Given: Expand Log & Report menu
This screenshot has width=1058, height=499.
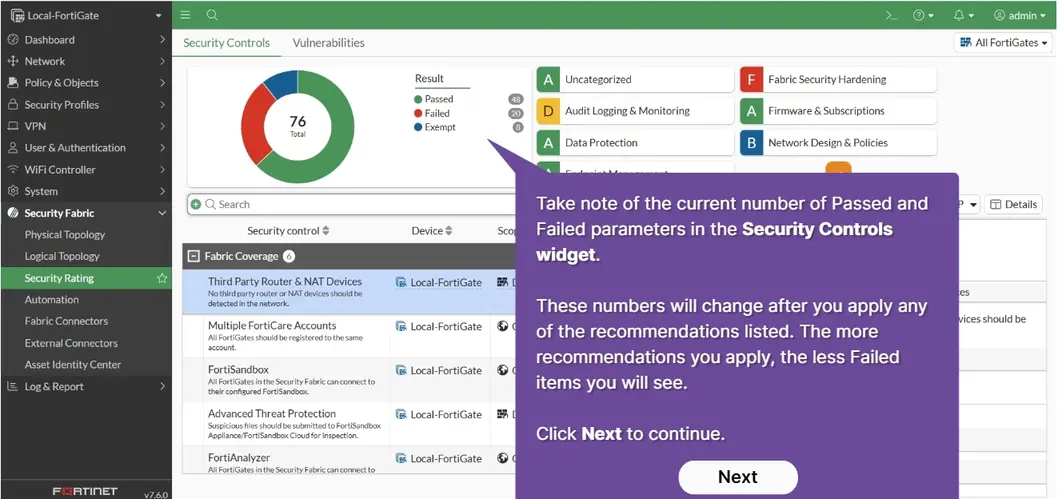Looking at the screenshot, I should [x=86, y=386].
